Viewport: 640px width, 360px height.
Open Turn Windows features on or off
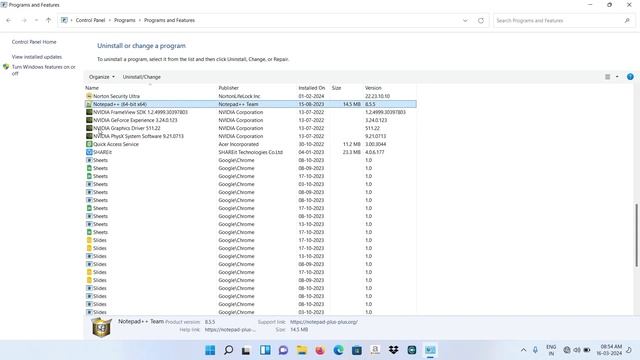click(x=43, y=70)
